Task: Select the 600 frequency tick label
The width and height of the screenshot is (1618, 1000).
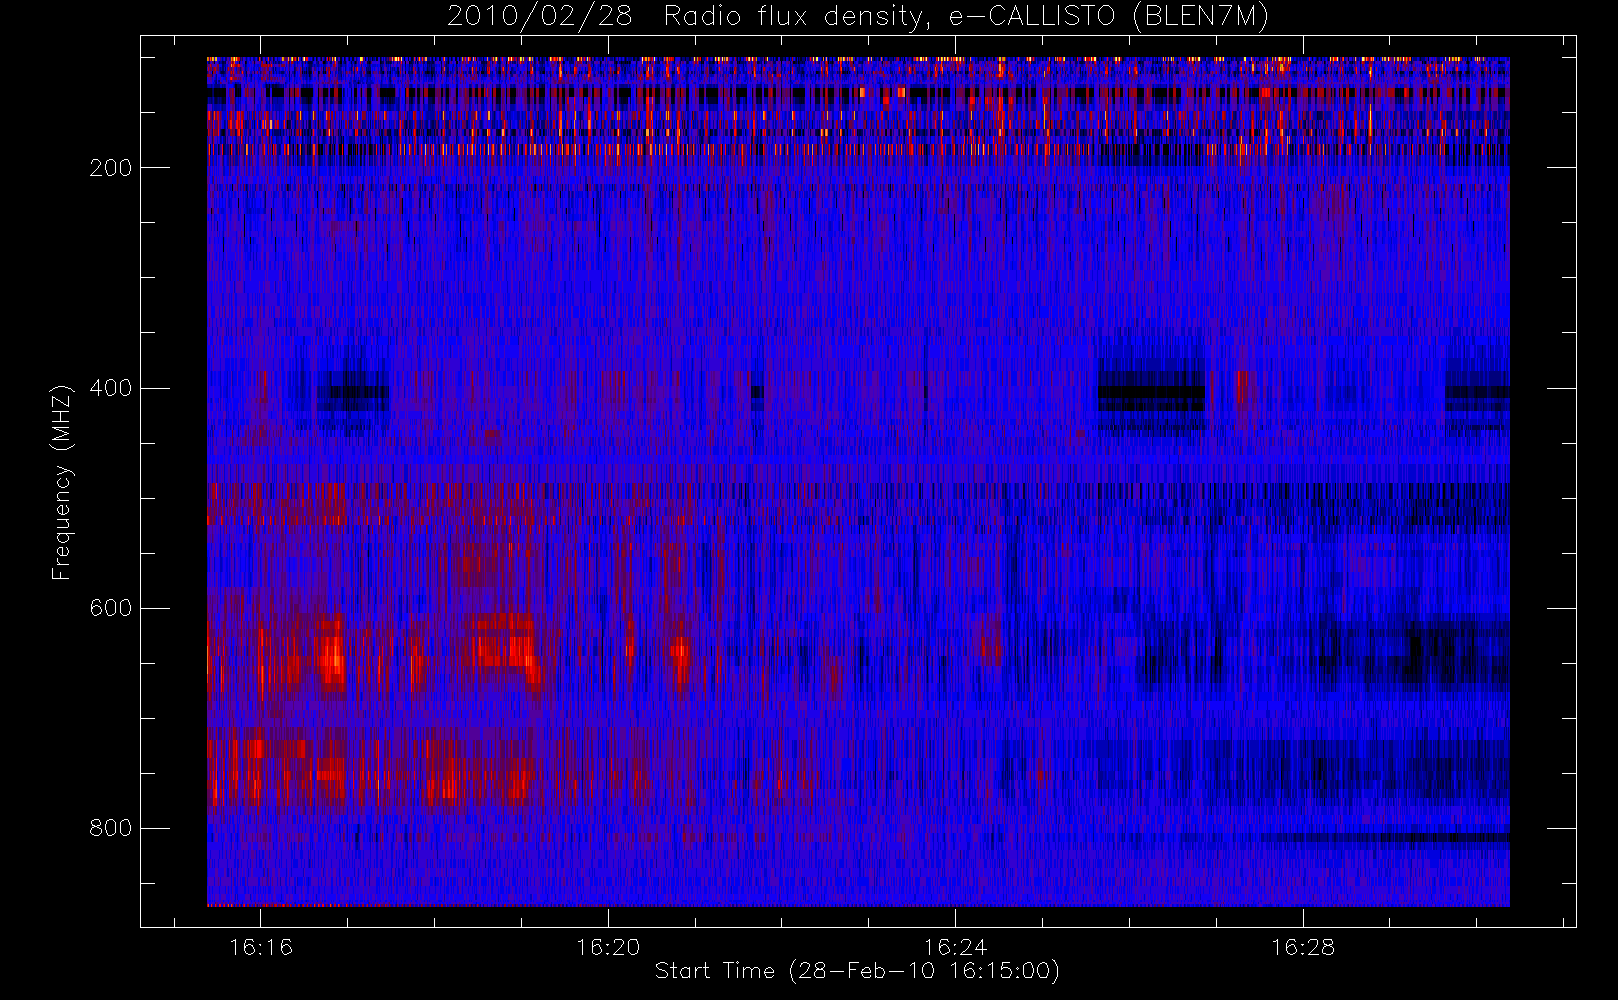Action: point(111,608)
